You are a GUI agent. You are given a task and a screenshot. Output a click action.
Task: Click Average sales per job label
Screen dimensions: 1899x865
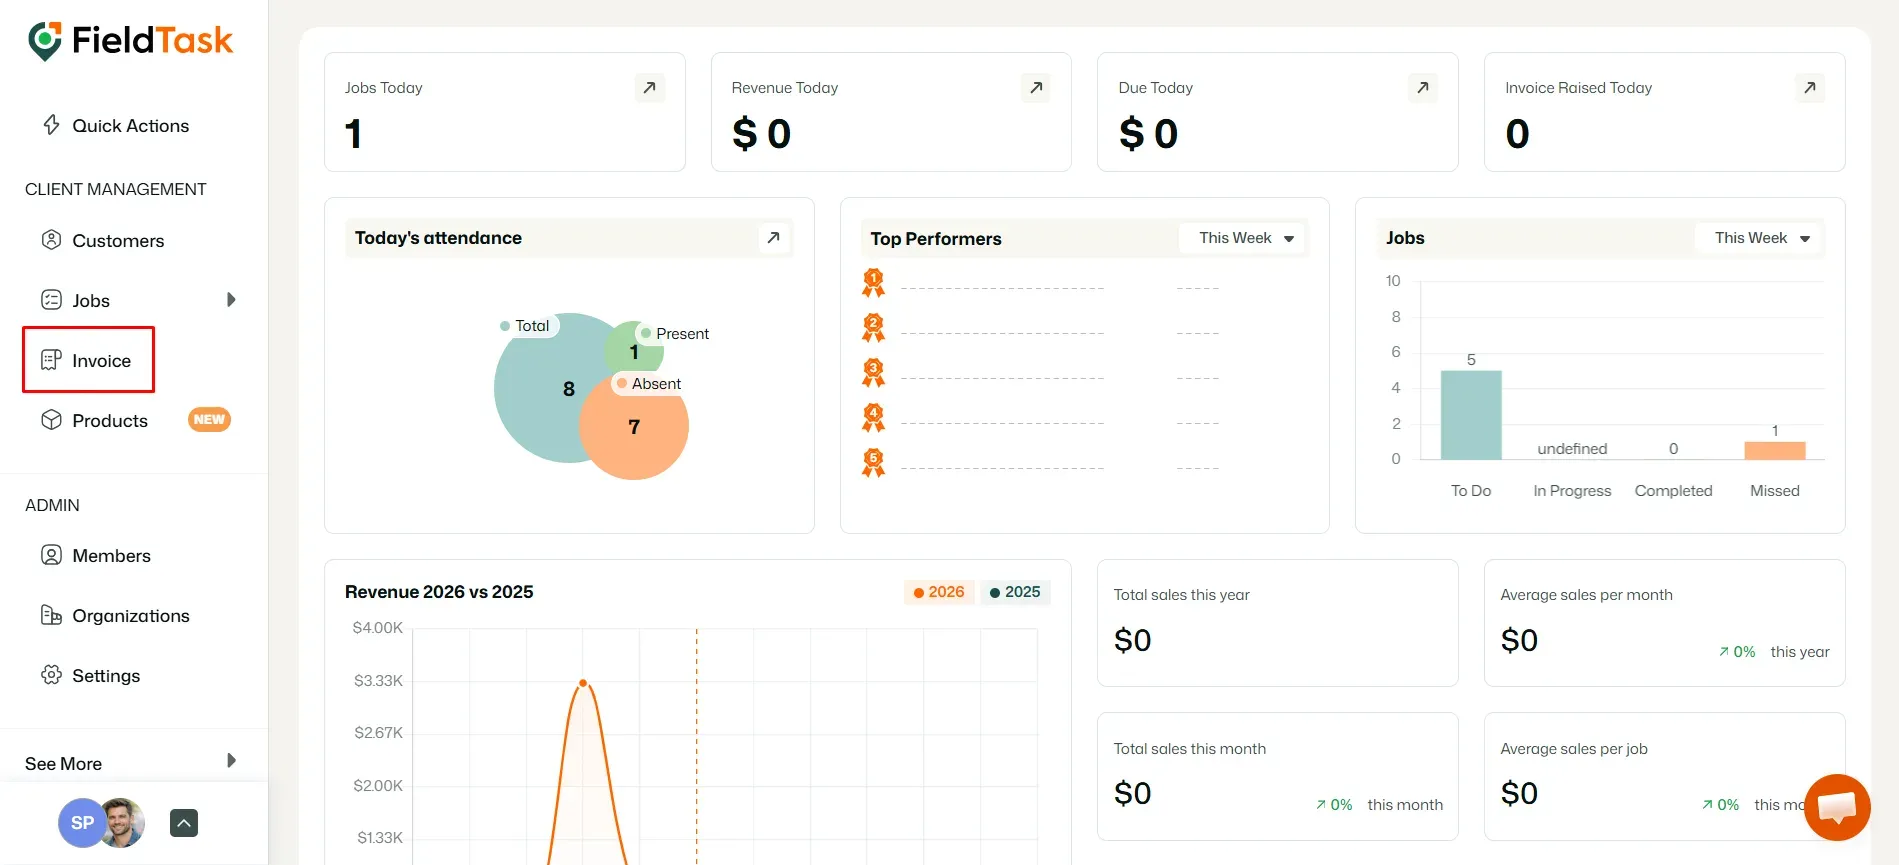1574,749
